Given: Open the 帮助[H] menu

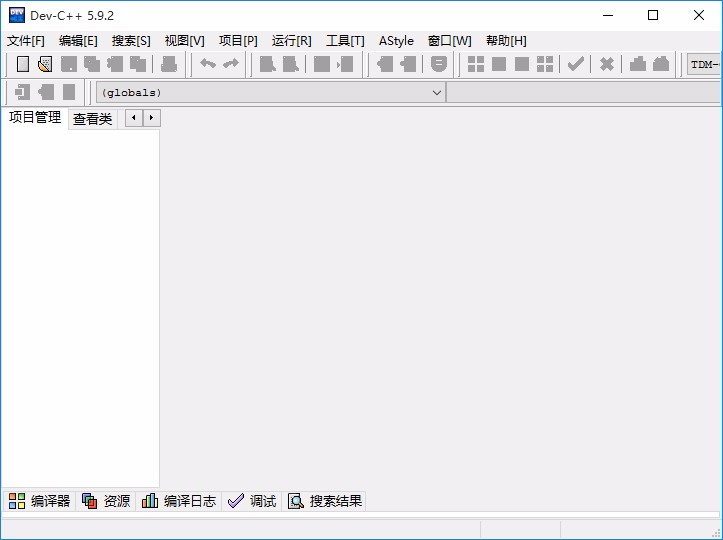Looking at the screenshot, I should pyautogui.click(x=506, y=41).
